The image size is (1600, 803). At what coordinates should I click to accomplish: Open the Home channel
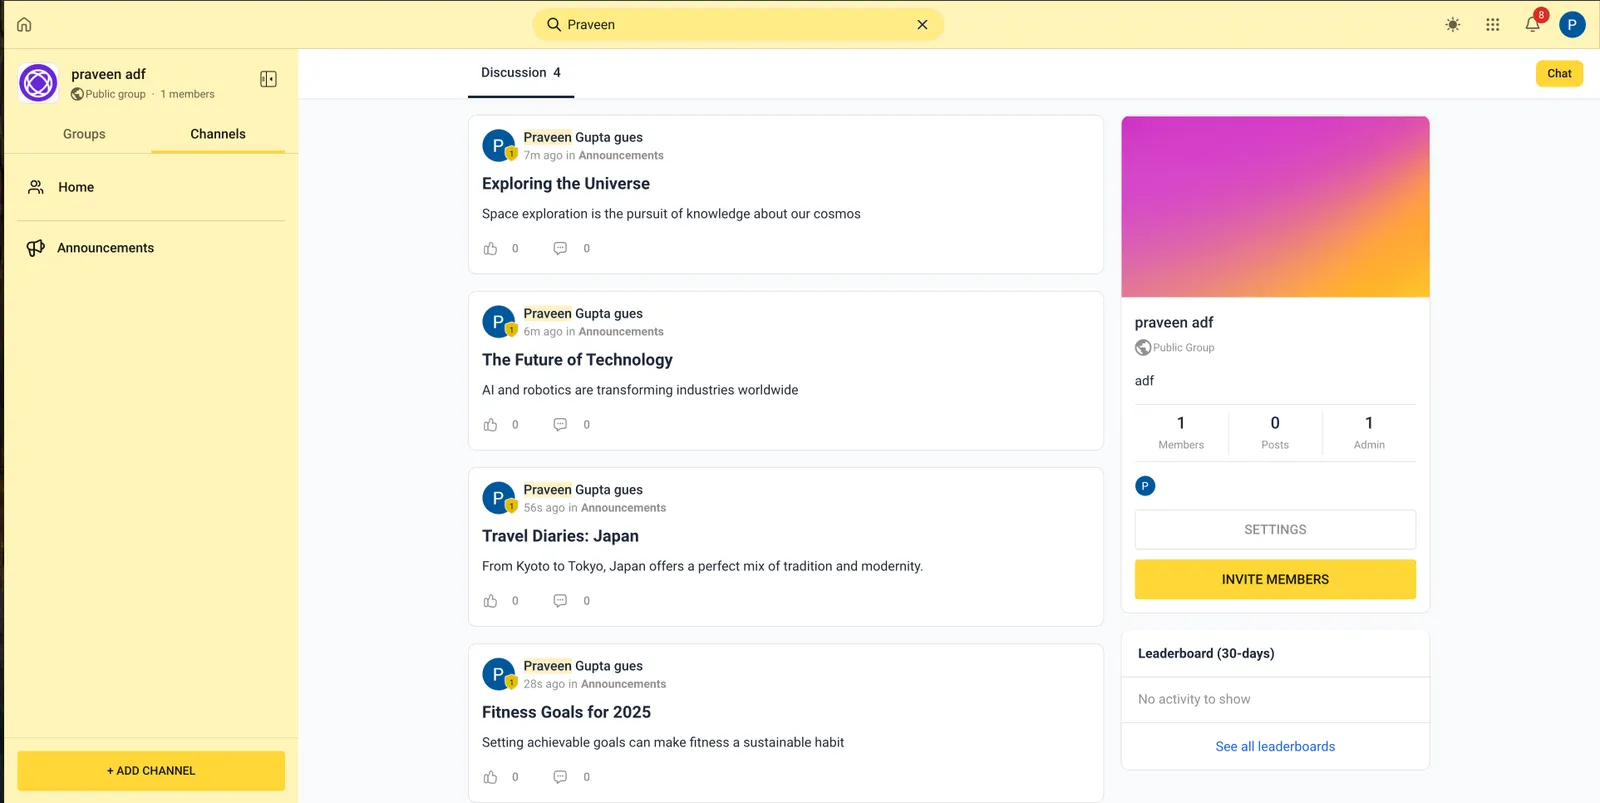151,187
